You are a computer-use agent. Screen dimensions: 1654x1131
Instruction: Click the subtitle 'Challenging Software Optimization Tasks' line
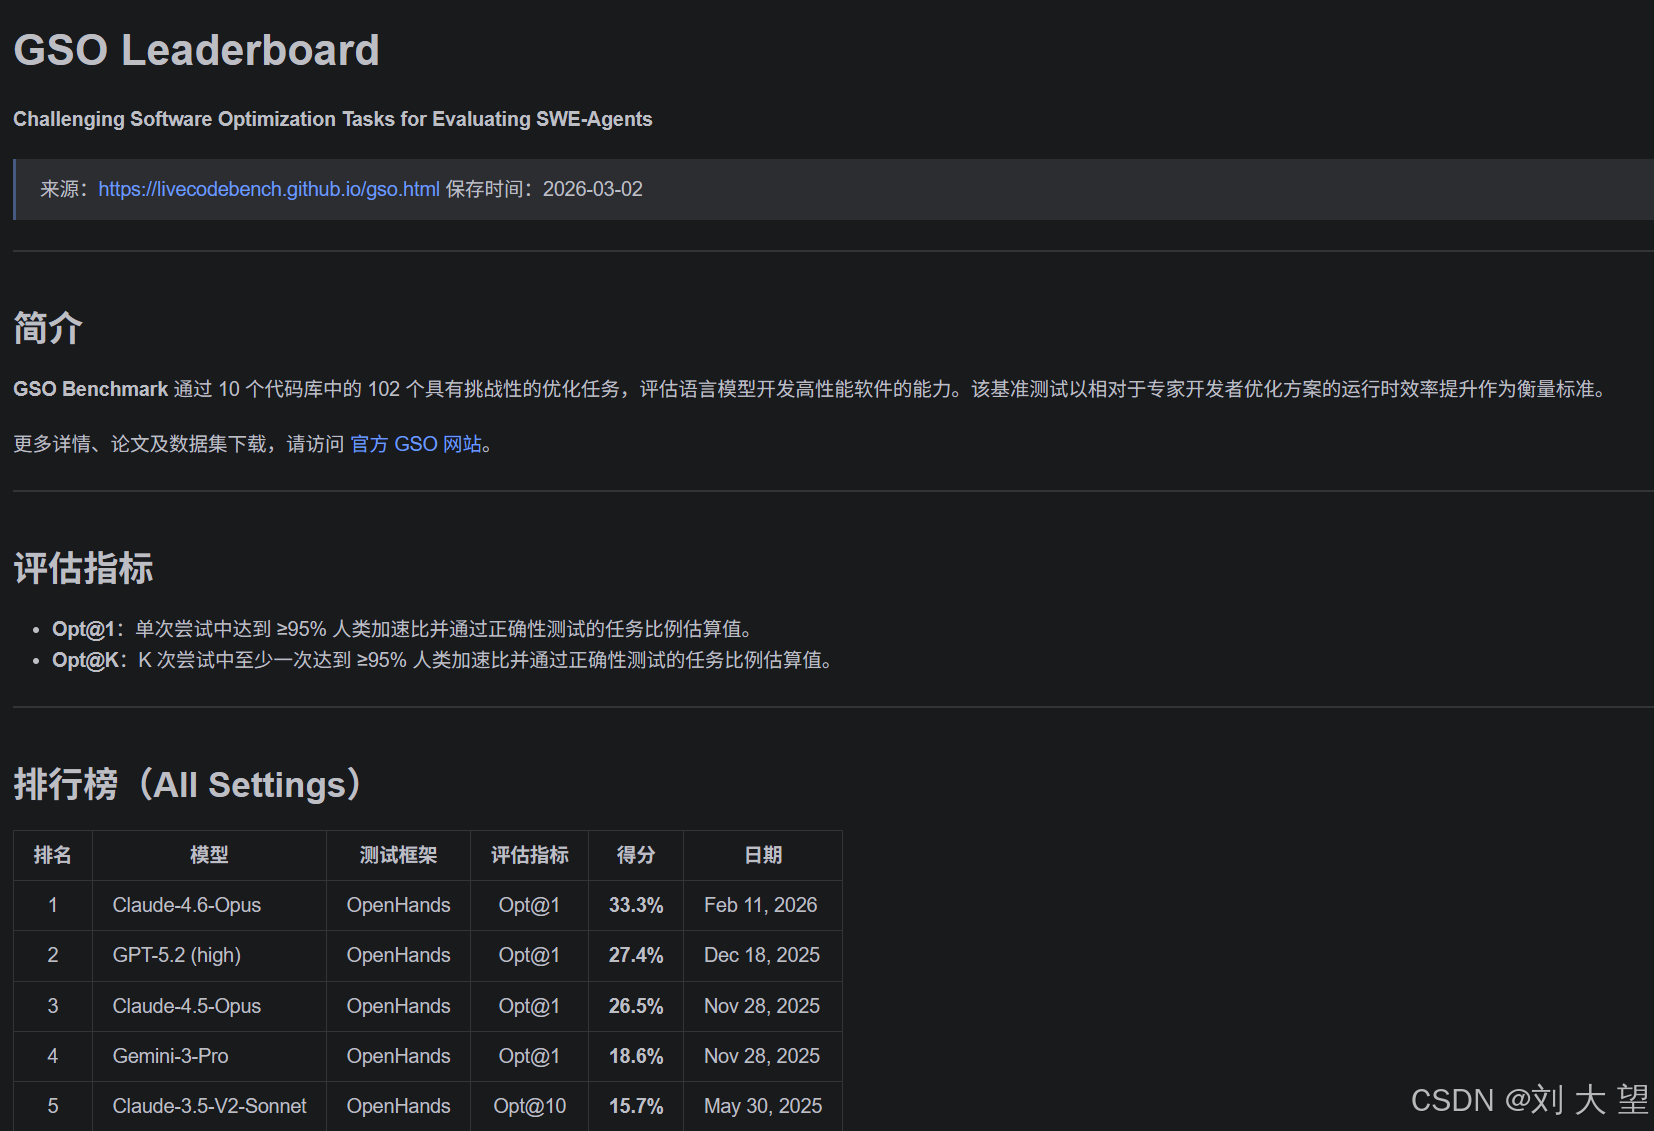click(x=332, y=119)
